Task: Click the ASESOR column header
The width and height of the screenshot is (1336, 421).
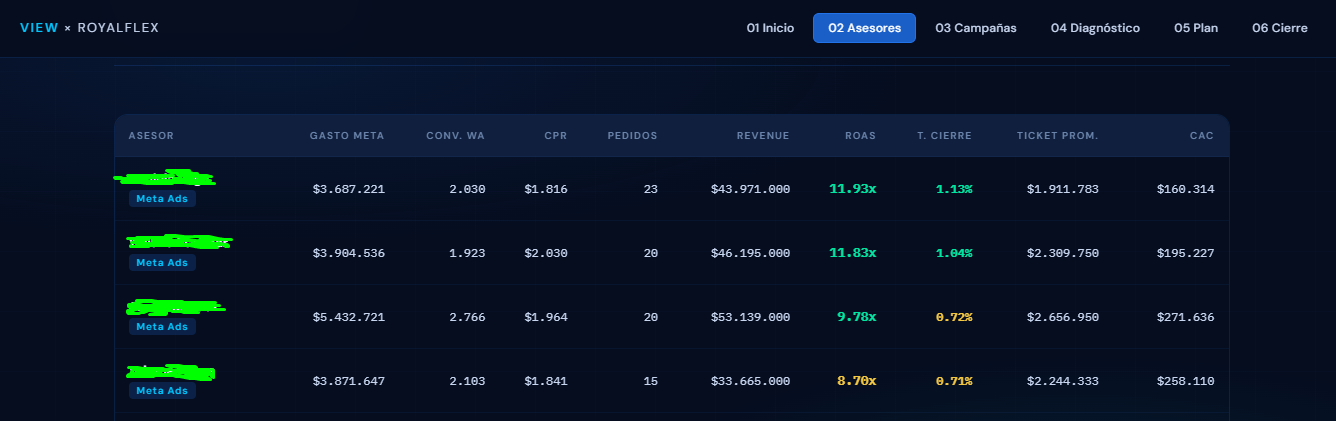Action: [x=151, y=136]
